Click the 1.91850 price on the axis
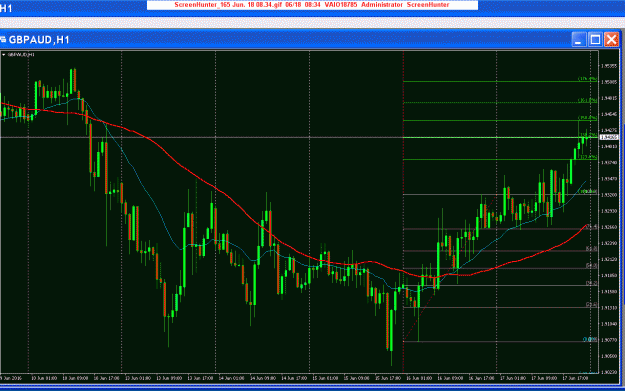625x391 pixels. coord(609,275)
